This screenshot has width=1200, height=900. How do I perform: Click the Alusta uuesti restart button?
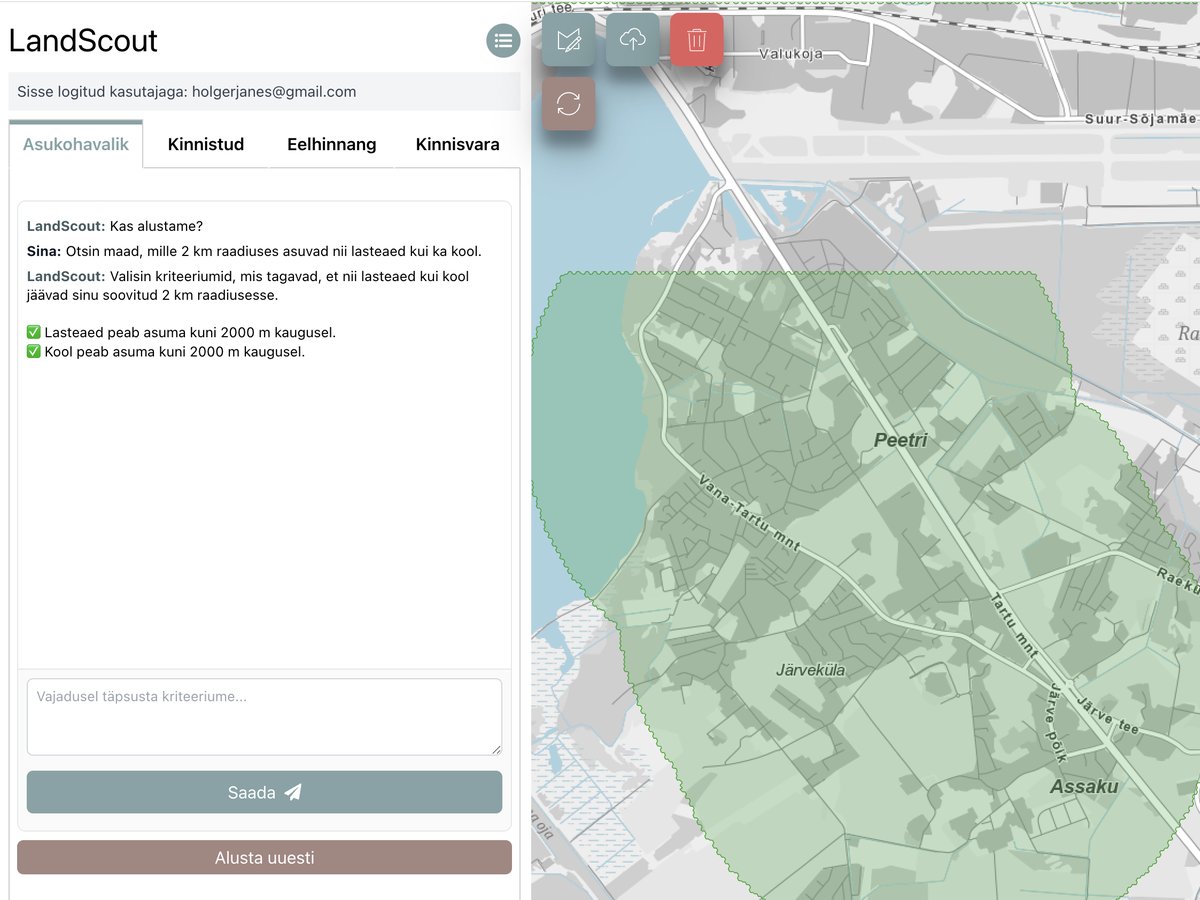(x=264, y=858)
